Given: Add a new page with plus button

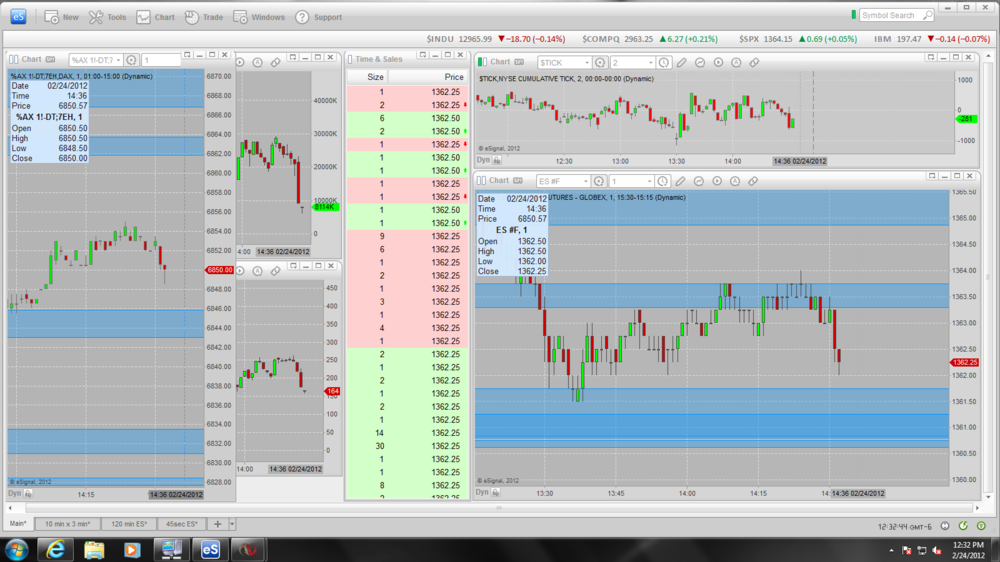Looking at the screenshot, I should pyautogui.click(x=217, y=524).
